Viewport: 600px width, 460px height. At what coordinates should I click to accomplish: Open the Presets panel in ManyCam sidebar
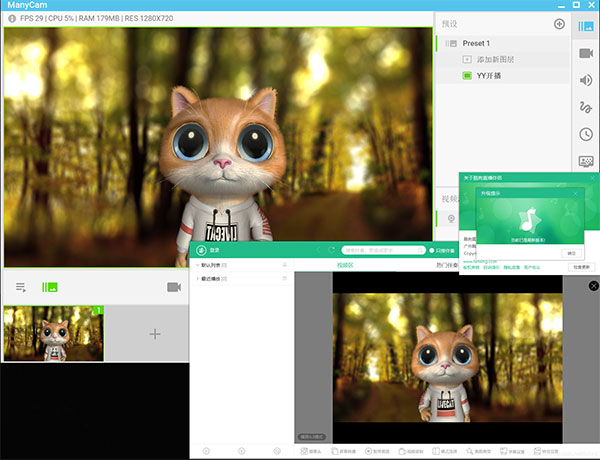[585, 26]
